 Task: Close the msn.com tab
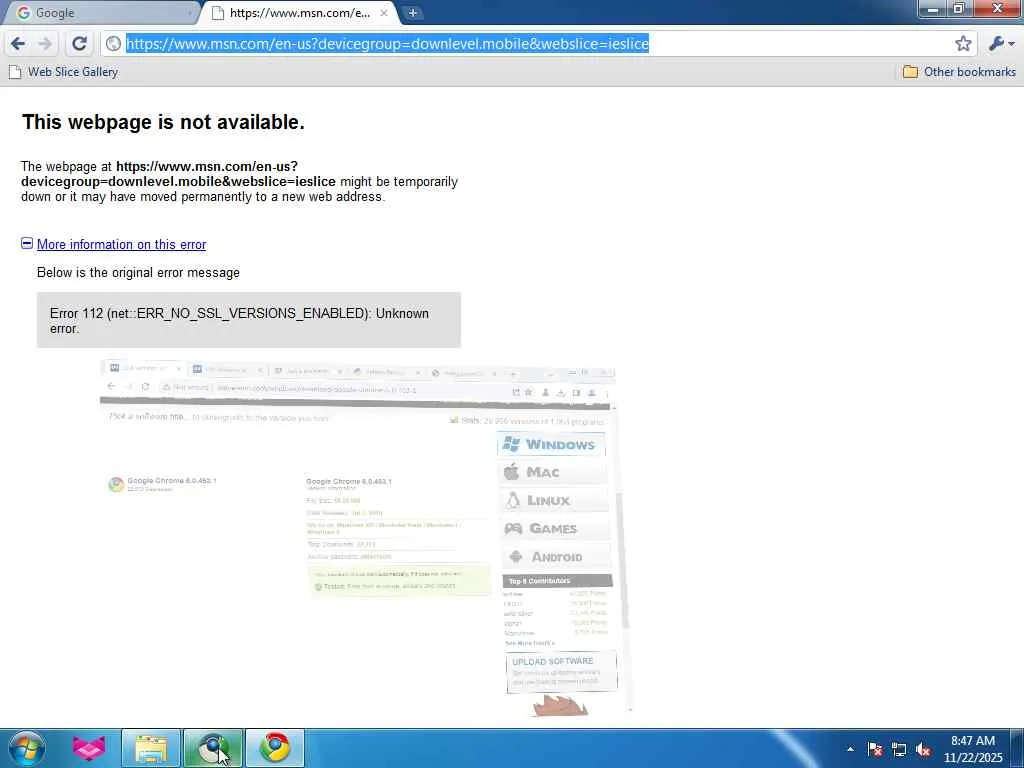coord(384,12)
